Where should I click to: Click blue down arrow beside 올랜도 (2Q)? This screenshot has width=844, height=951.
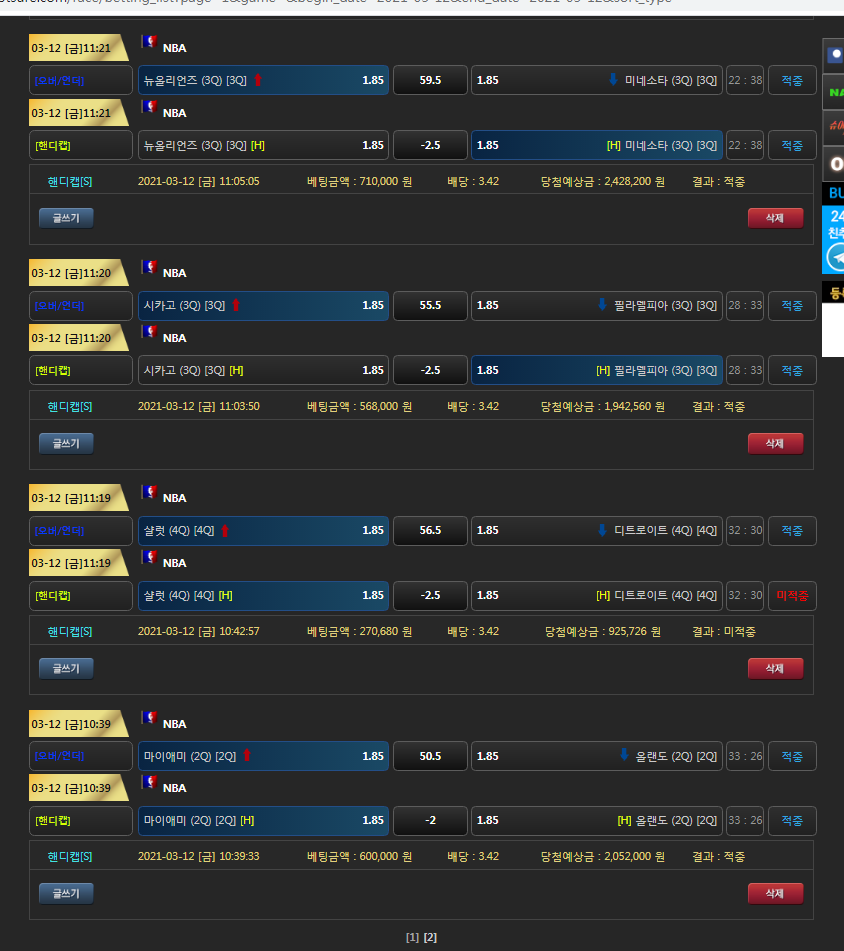624,755
